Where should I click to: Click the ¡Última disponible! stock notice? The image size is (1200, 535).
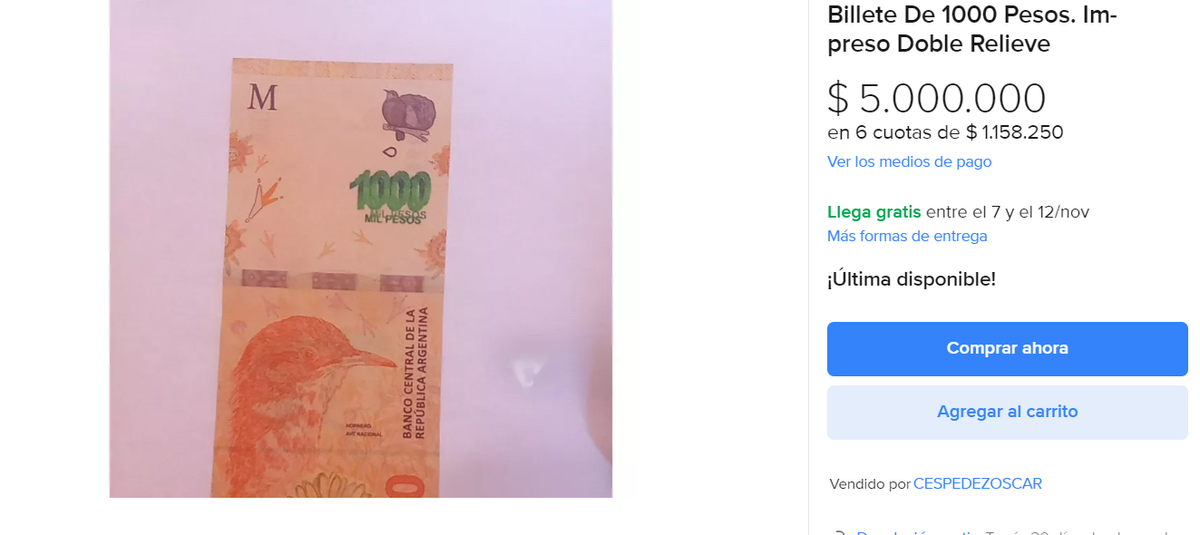(x=911, y=279)
